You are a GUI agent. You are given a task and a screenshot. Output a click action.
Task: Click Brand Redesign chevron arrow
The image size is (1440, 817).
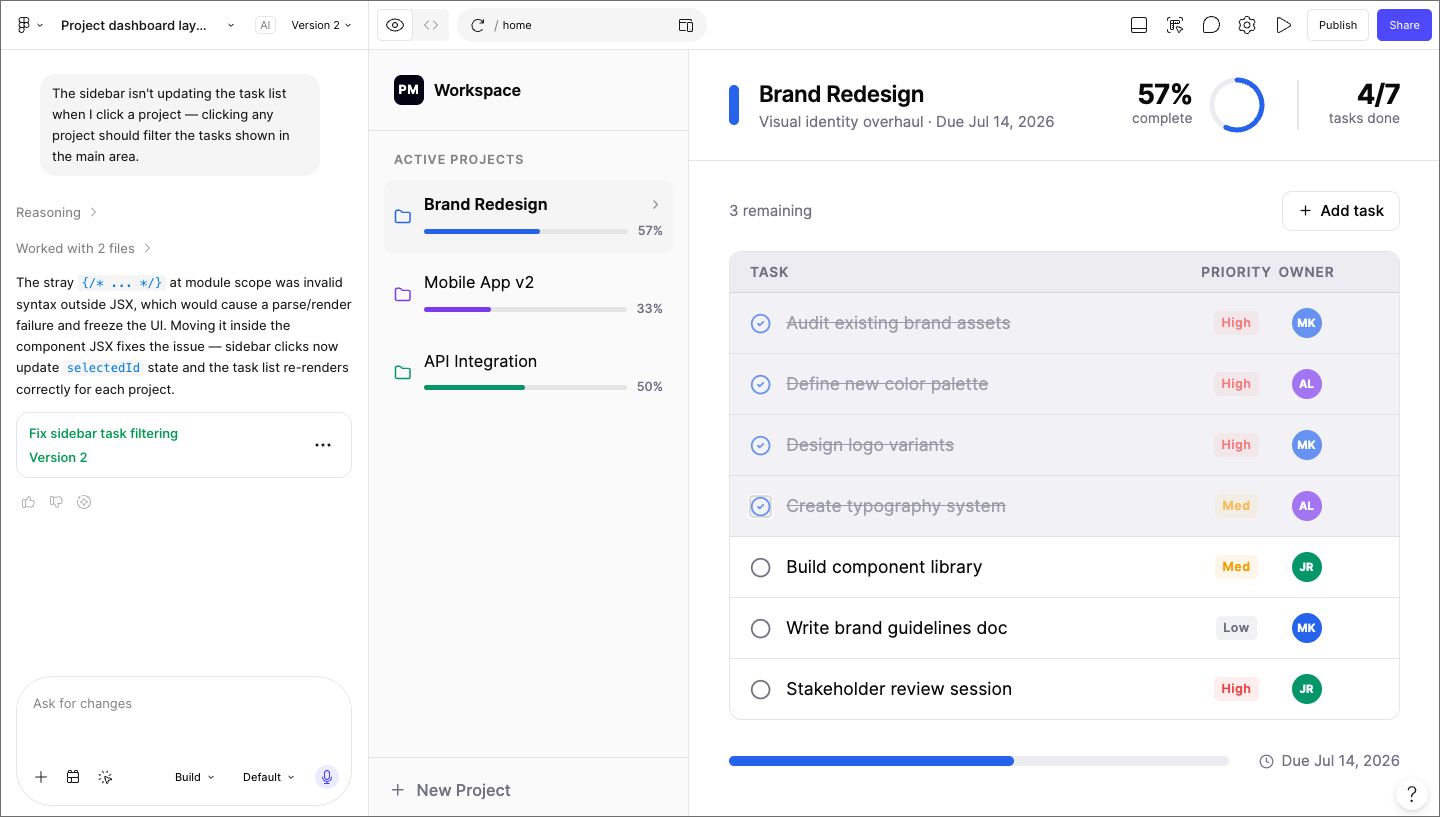tap(655, 204)
